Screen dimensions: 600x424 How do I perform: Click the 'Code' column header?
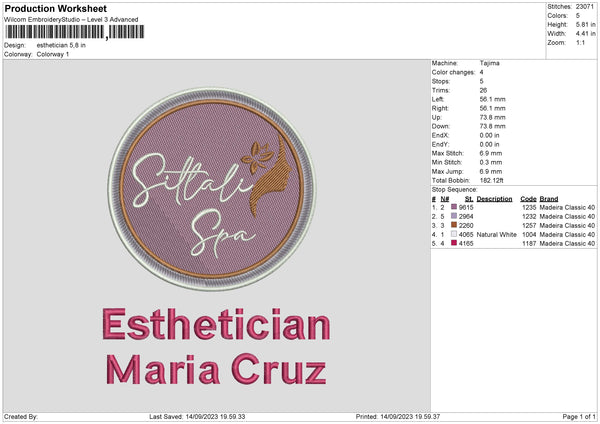[528, 199]
